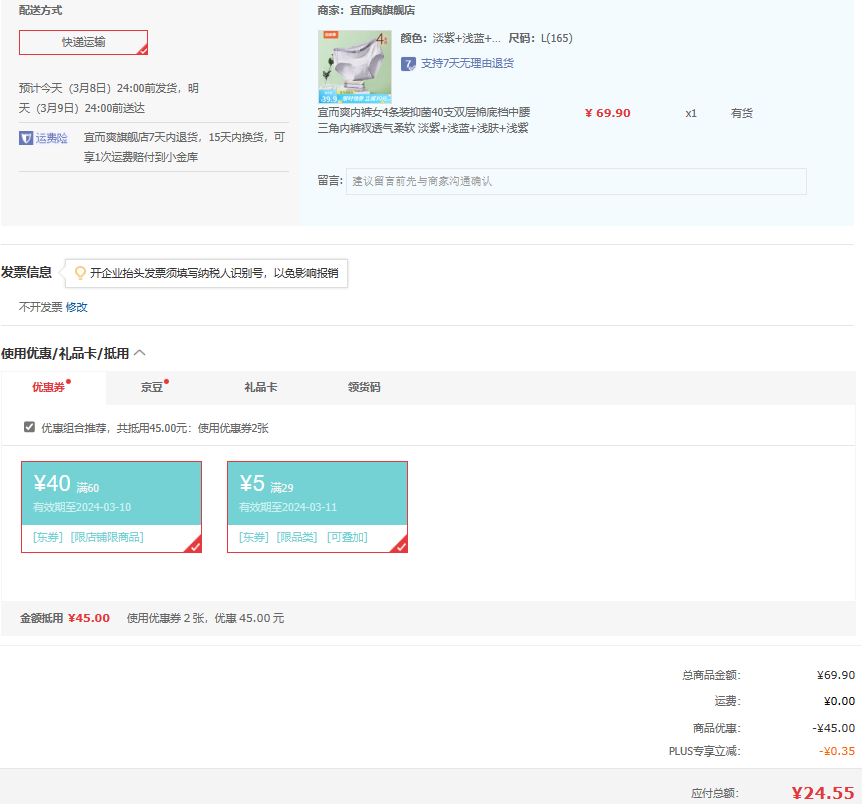Click 有效期至2024-03-10 on ¥40 coupon
Image resolution: width=862 pixels, height=804 pixels.
click(x=82, y=507)
